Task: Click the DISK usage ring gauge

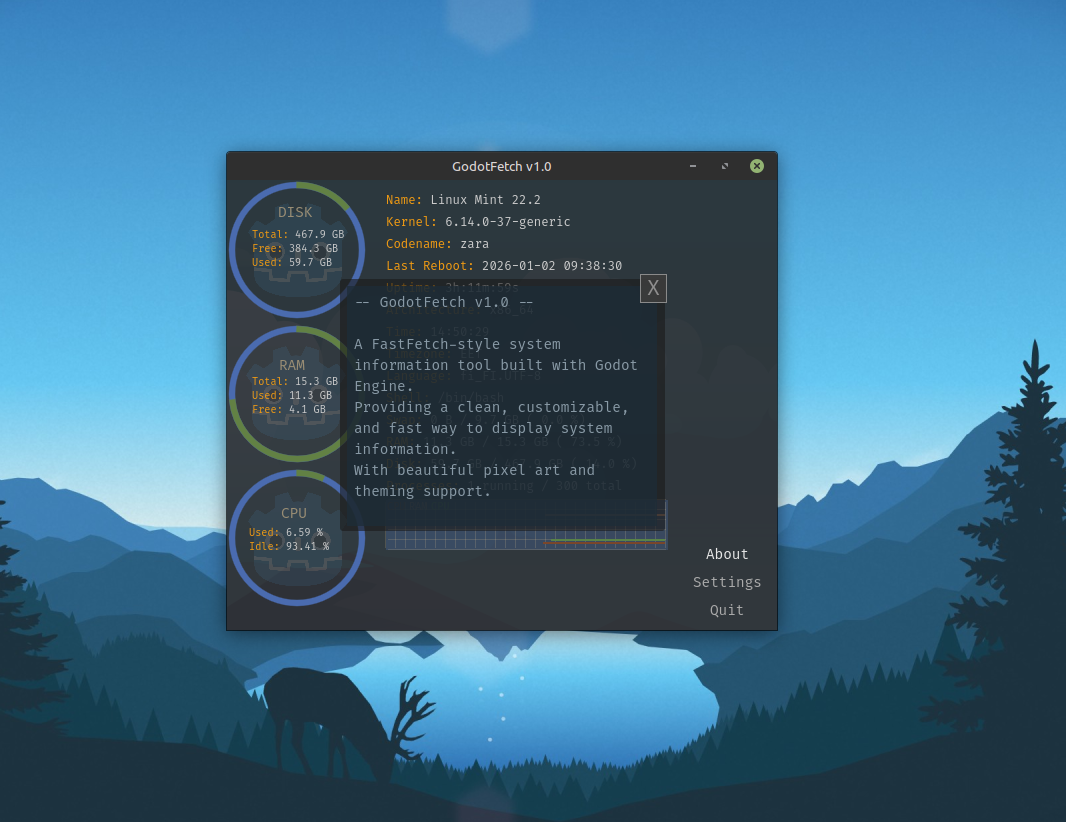Action: click(x=296, y=249)
